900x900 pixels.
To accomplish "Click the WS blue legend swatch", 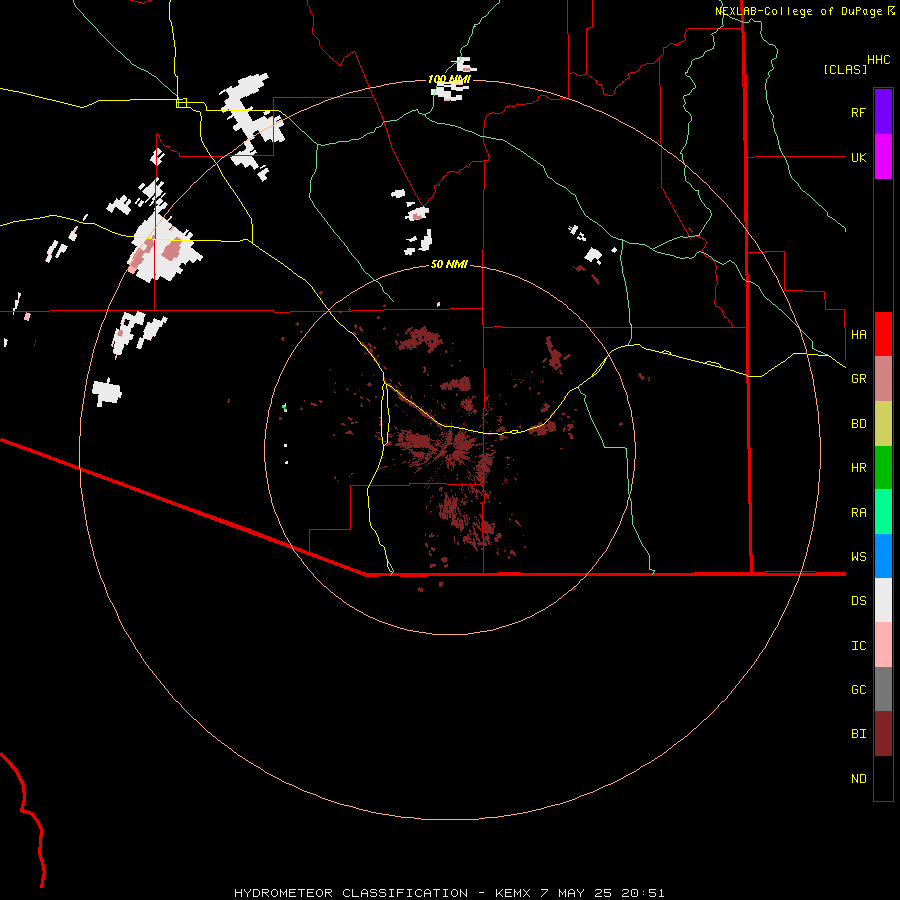I will point(883,556).
